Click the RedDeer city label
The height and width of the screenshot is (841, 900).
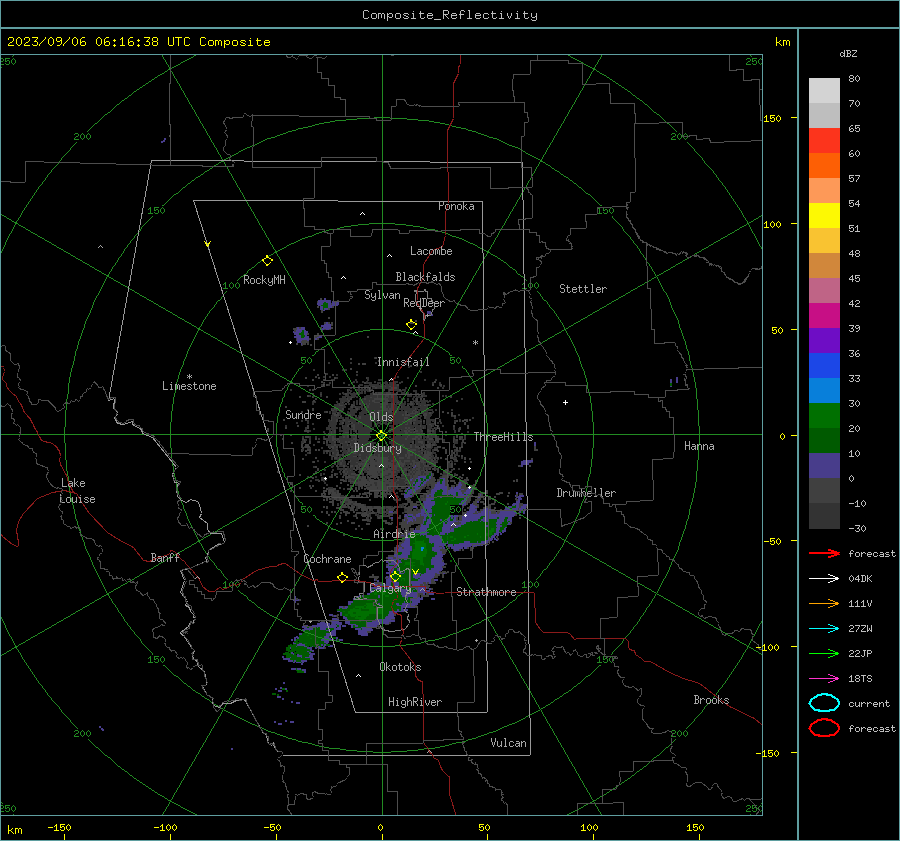pyautogui.click(x=424, y=303)
